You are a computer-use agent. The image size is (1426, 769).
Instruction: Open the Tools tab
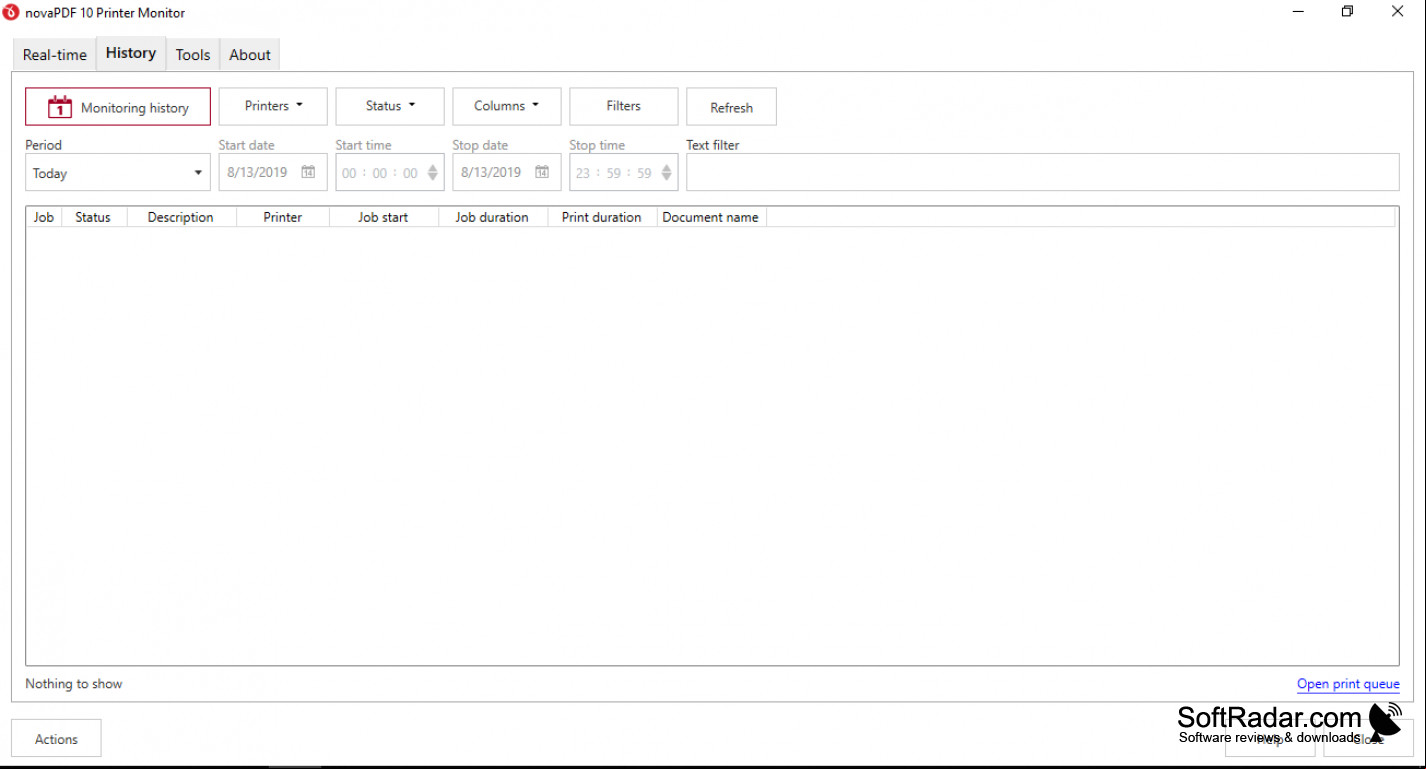point(193,55)
